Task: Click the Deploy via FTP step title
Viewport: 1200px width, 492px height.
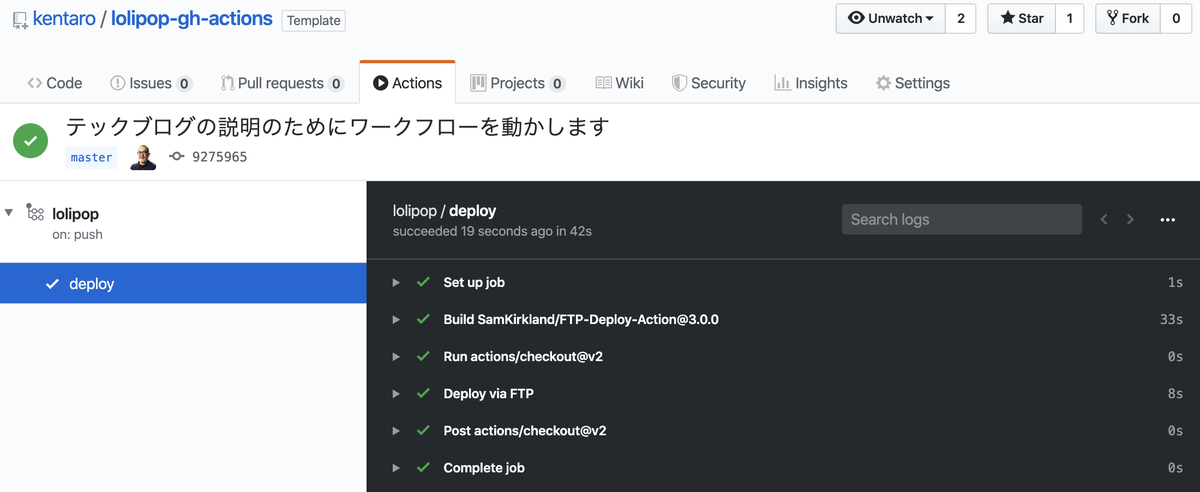Action: coord(488,394)
